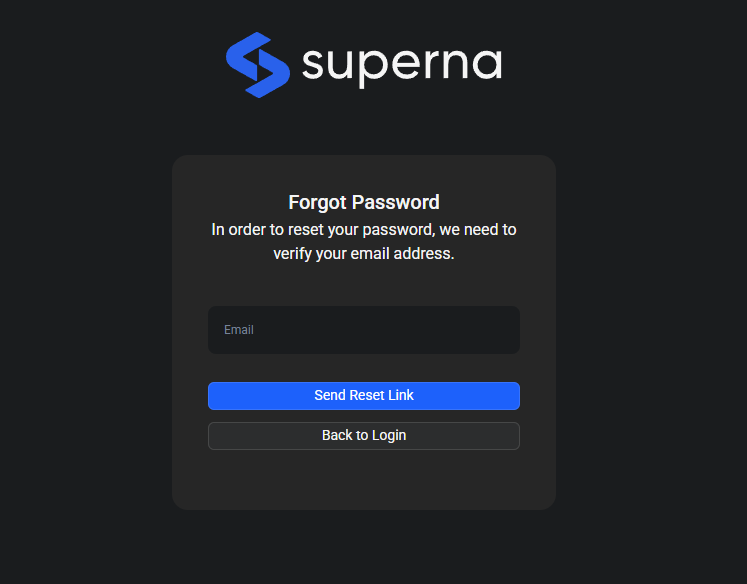Click the word 'Forgot' in the card title
Viewport: 747px width, 584px height.
[316, 202]
